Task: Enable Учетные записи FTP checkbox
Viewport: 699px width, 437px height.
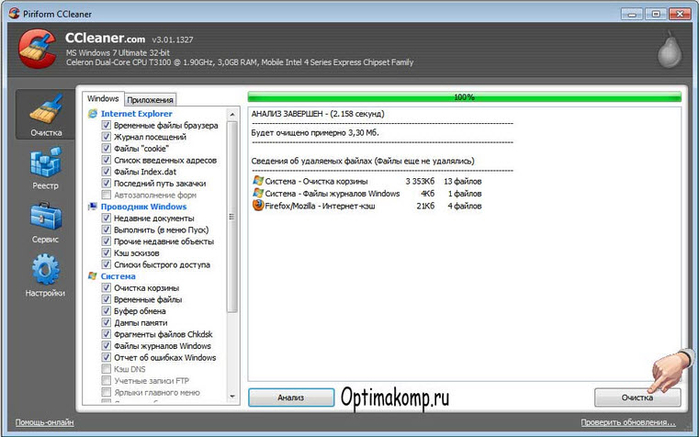Action: point(106,380)
